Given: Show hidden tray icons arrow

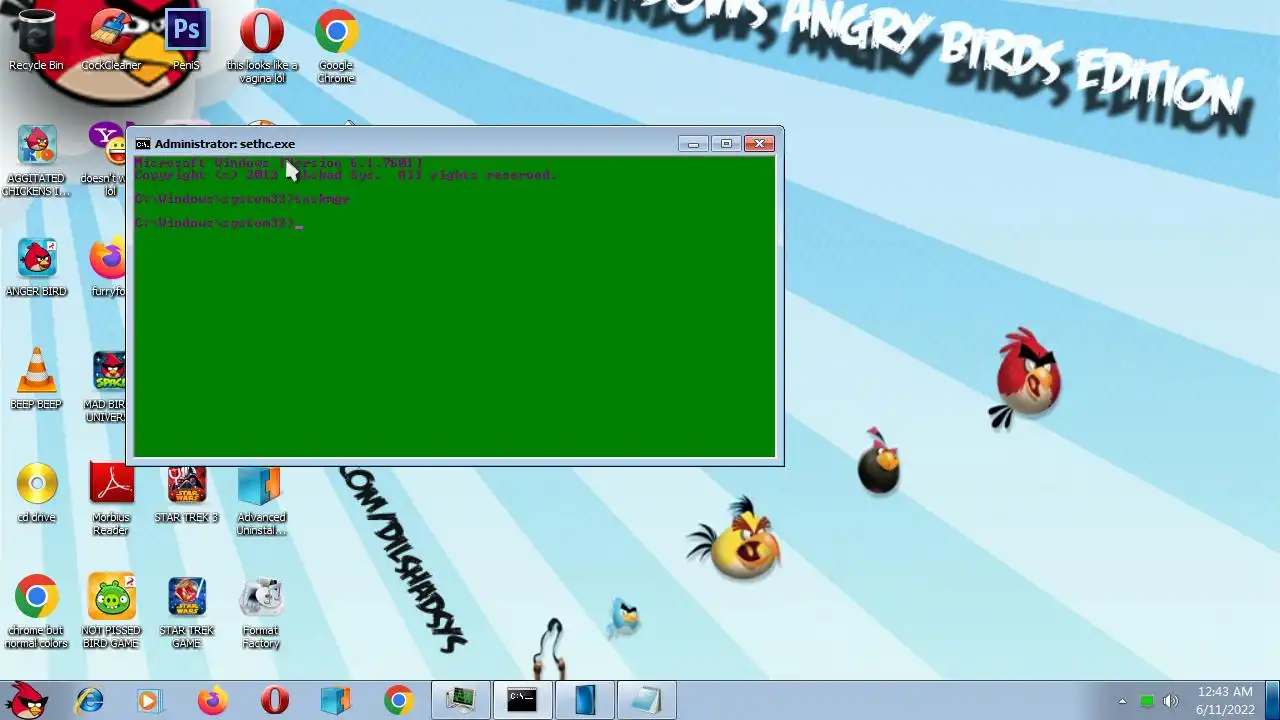Looking at the screenshot, I should [x=1122, y=701].
